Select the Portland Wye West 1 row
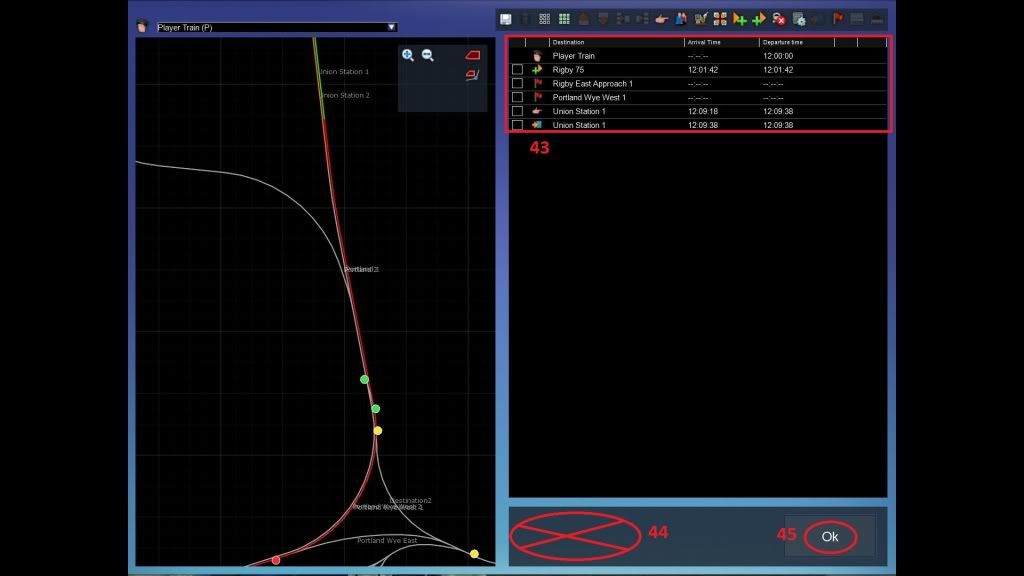This screenshot has width=1024, height=576. coord(697,97)
